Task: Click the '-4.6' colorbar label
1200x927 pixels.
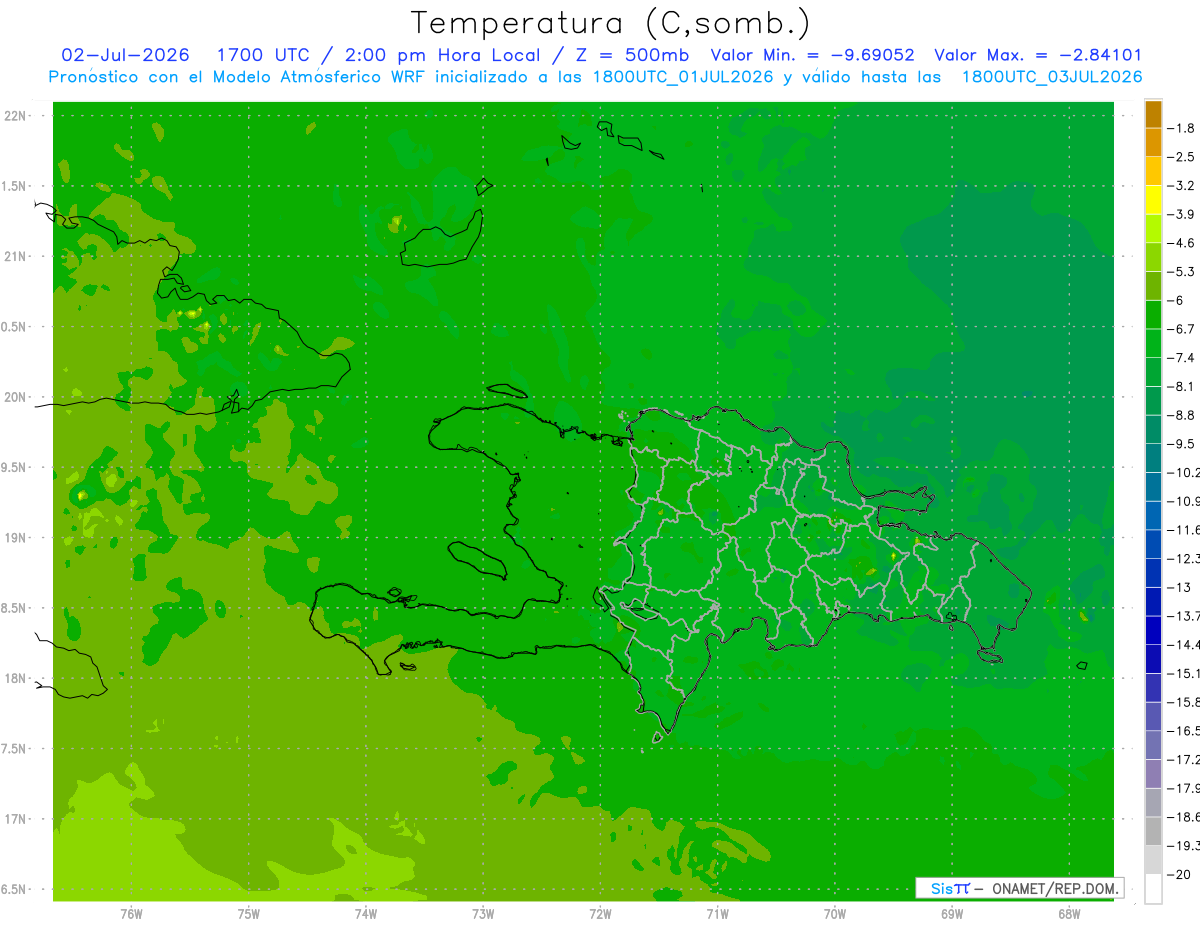Action: pyautogui.click(x=1181, y=243)
